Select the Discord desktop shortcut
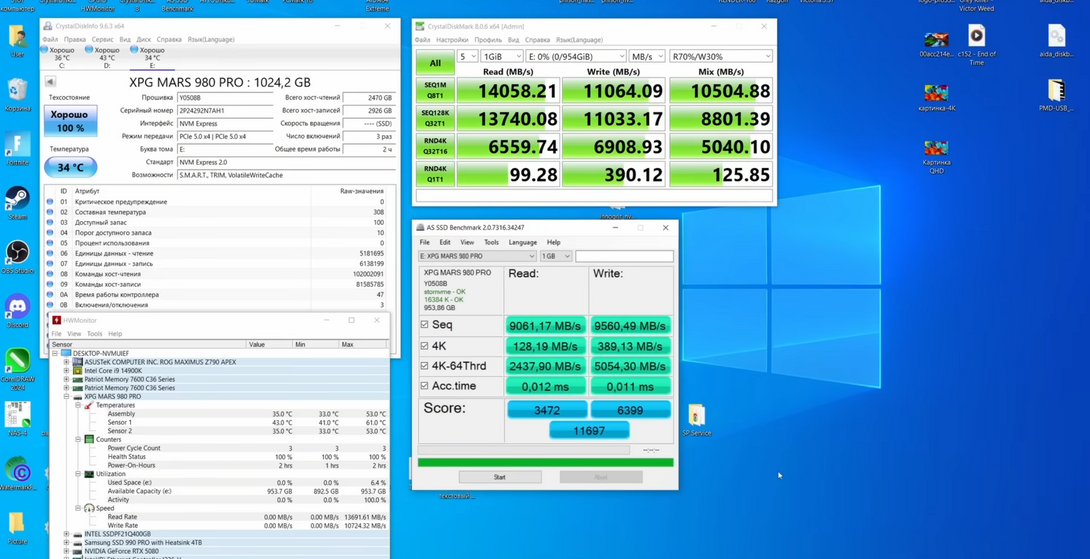Screen dimensions: 1090x559 tap(17, 309)
